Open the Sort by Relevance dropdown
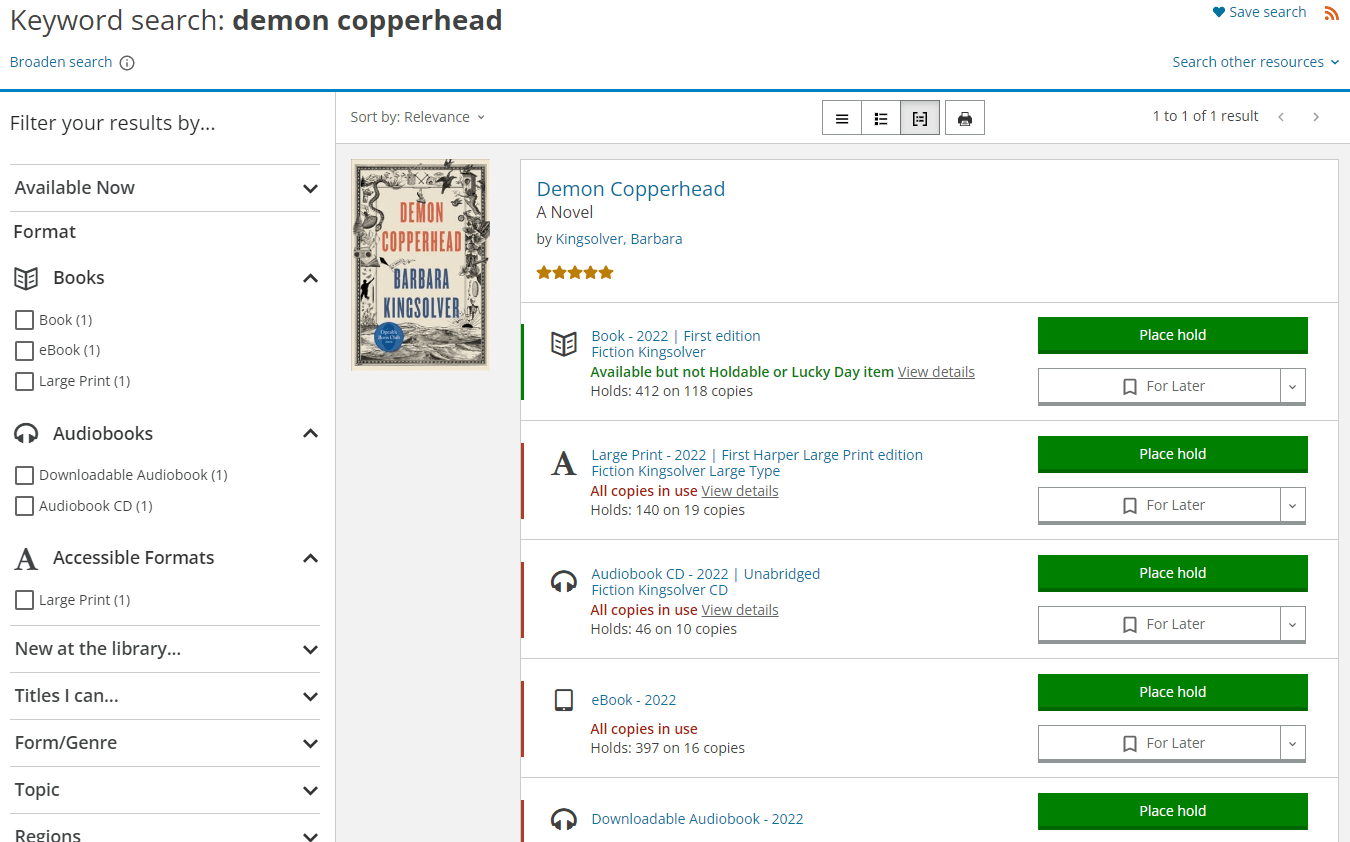 (418, 117)
